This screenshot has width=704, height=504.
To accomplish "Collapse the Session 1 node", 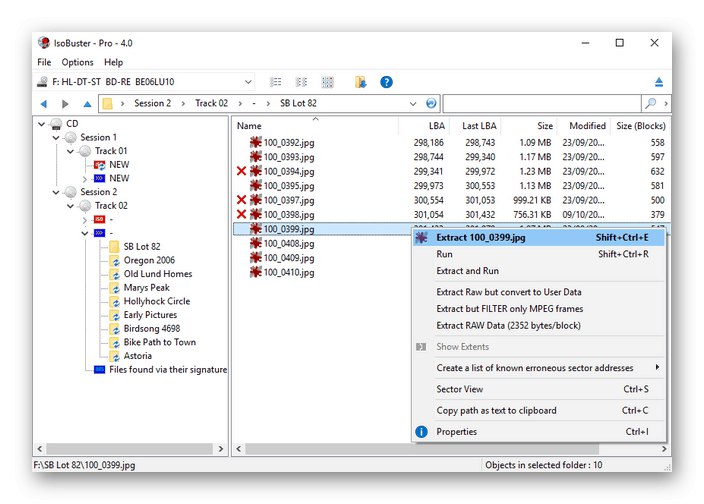I will tap(56, 138).
